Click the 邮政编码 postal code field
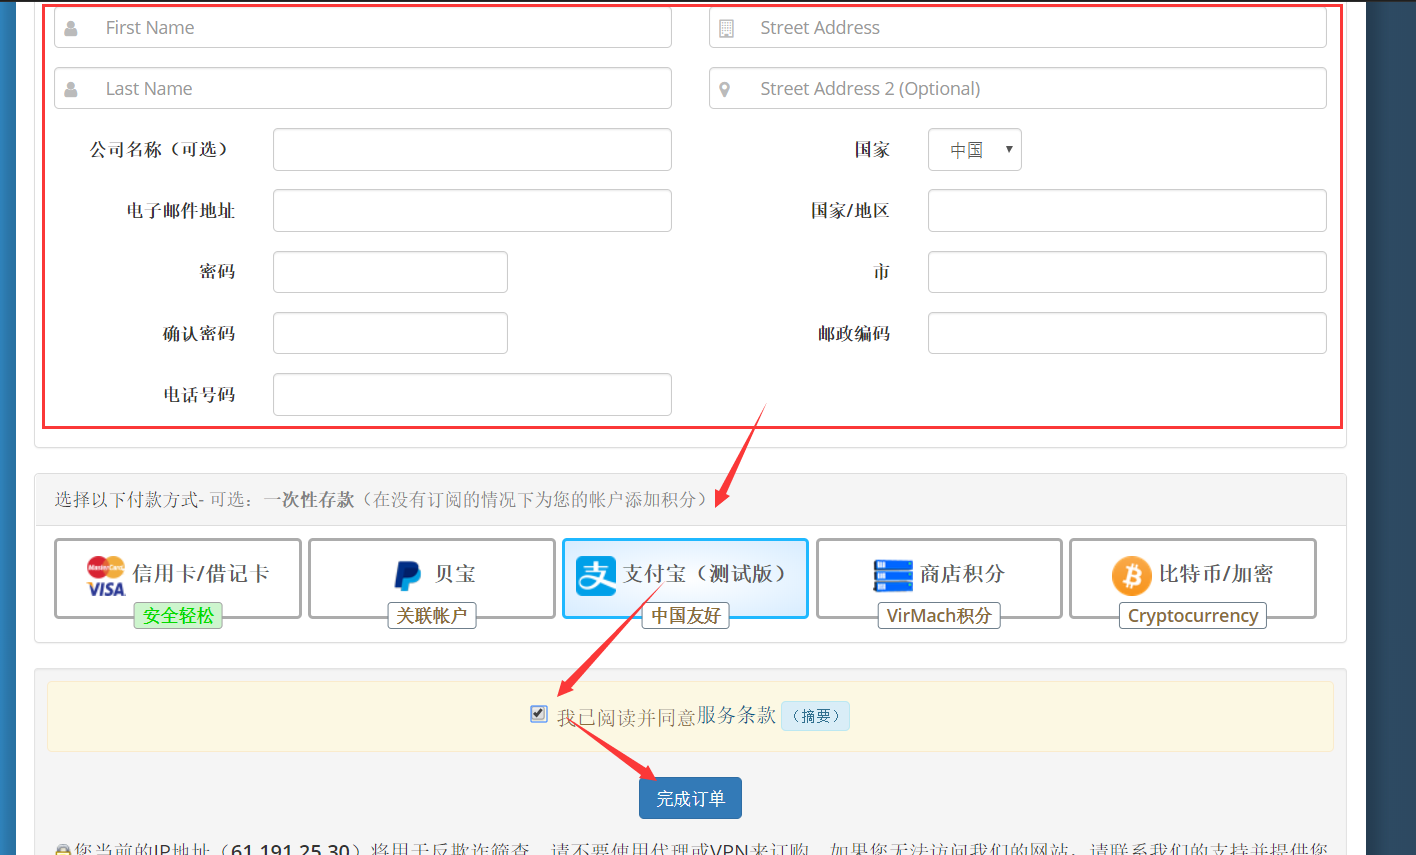Image resolution: width=1416 pixels, height=855 pixels. coord(1127,334)
